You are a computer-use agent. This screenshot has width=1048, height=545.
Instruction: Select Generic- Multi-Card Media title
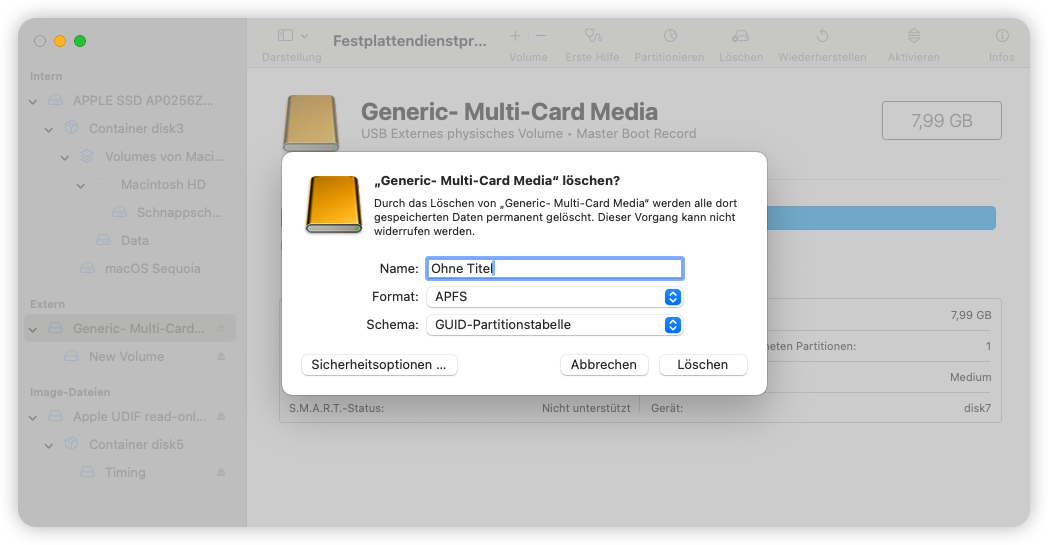[509, 111]
